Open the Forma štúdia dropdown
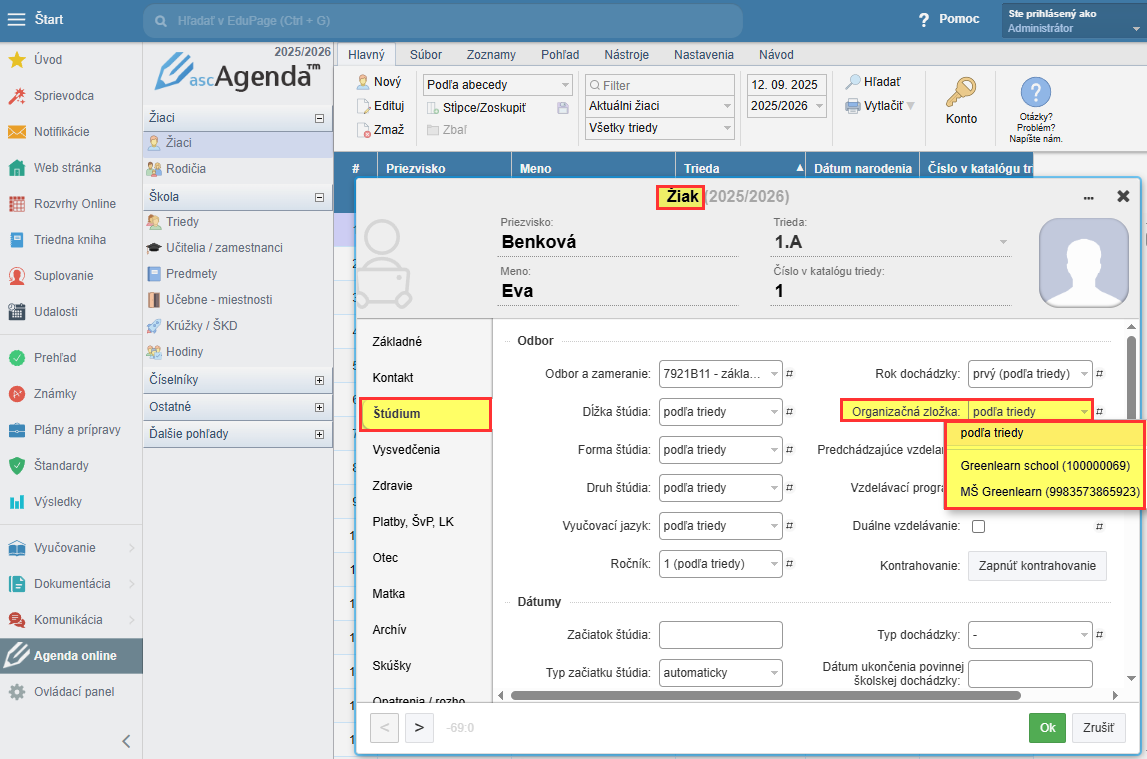 (720, 450)
